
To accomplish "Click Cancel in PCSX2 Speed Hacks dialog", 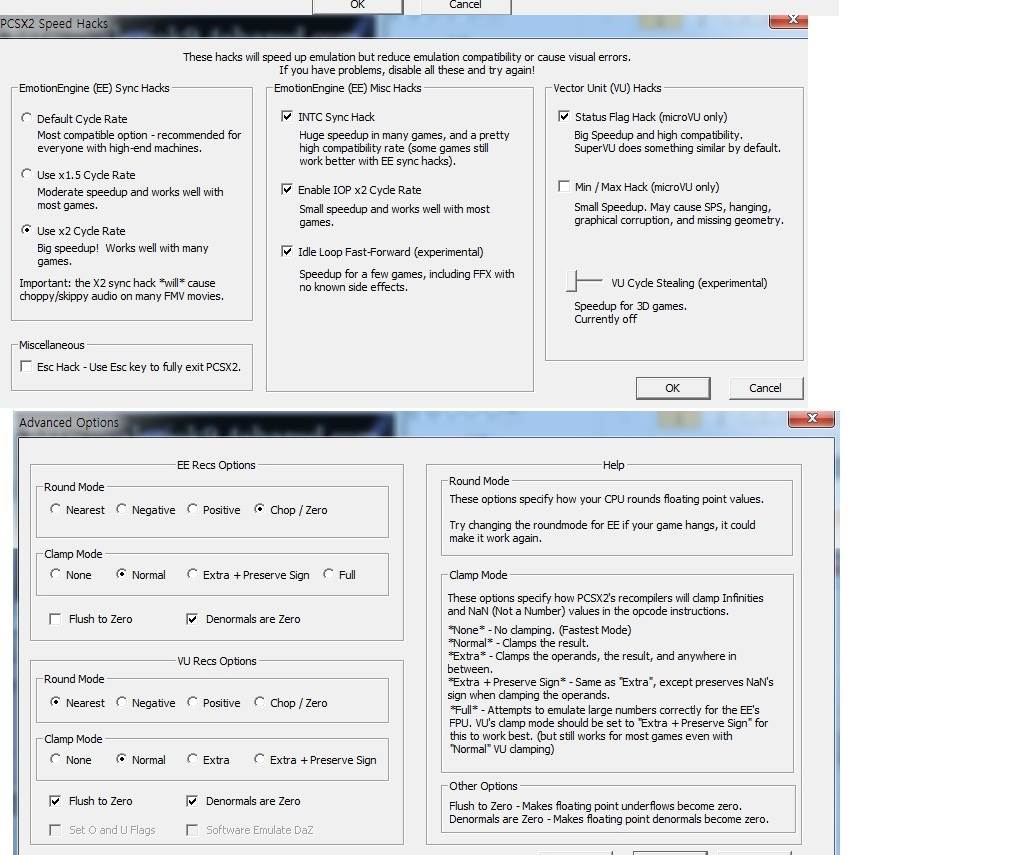I will click(766, 388).
